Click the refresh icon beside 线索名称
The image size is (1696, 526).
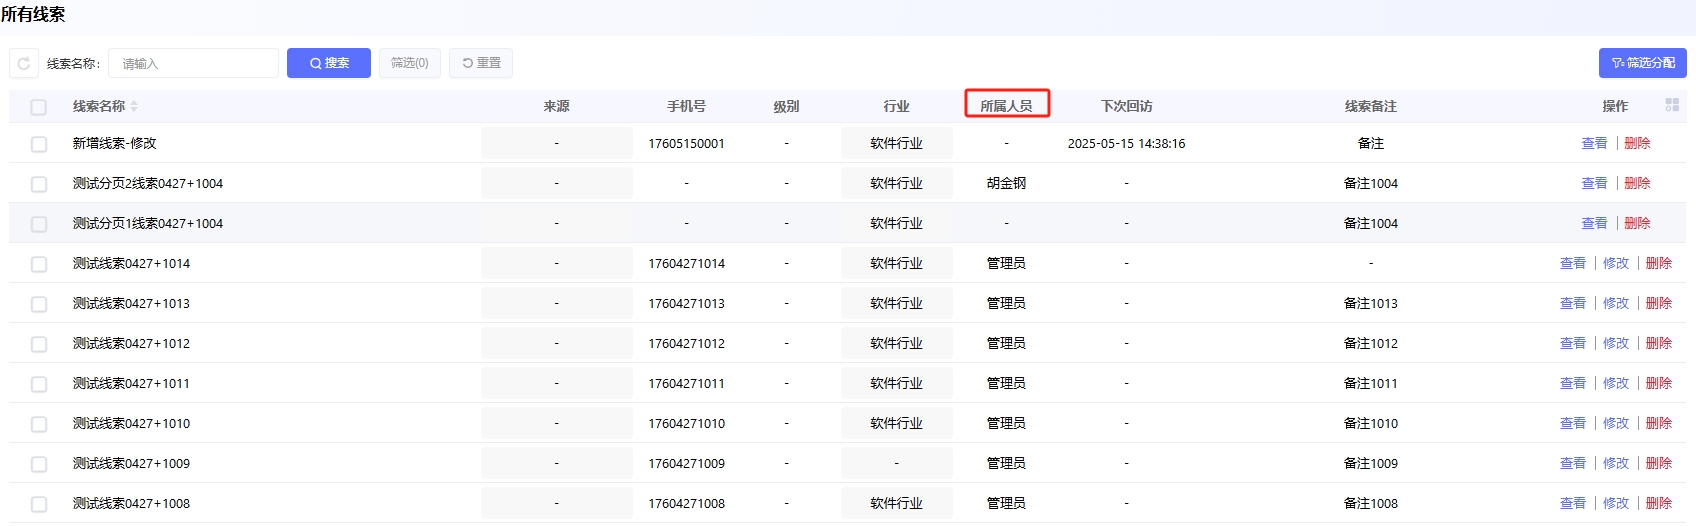pyautogui.click(x=24, y=63)
